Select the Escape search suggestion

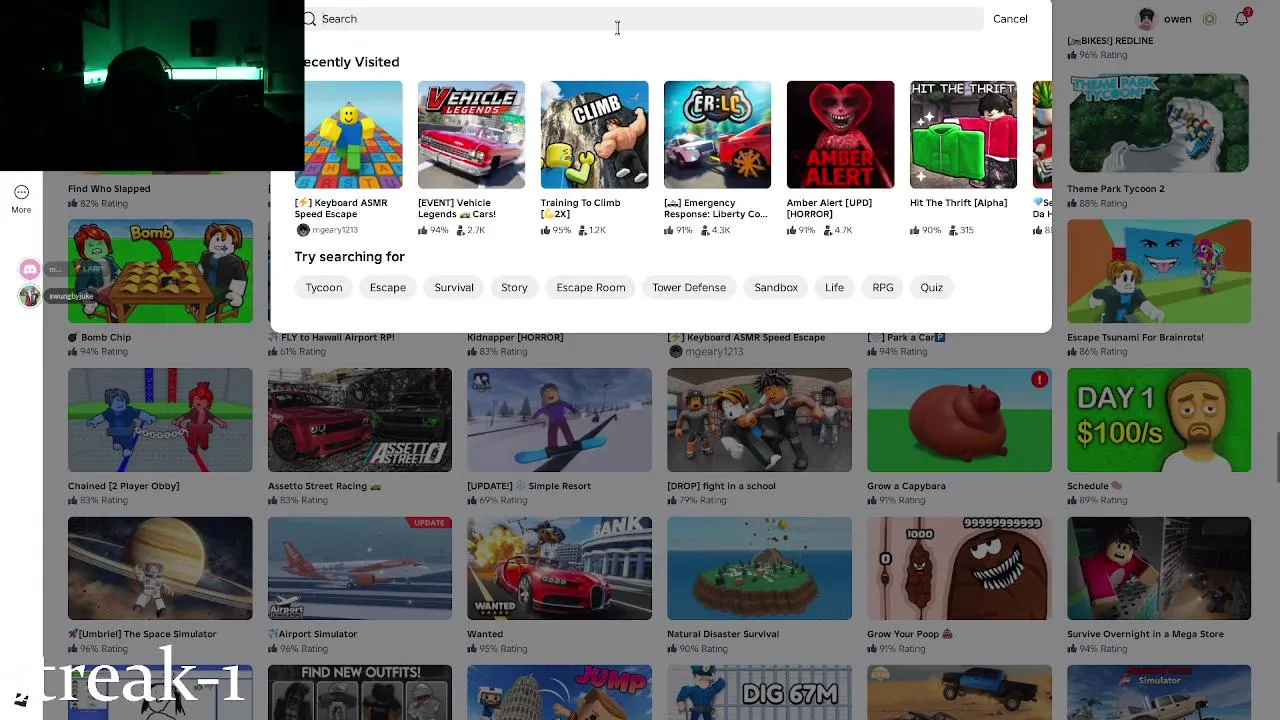tap(388, 288)
